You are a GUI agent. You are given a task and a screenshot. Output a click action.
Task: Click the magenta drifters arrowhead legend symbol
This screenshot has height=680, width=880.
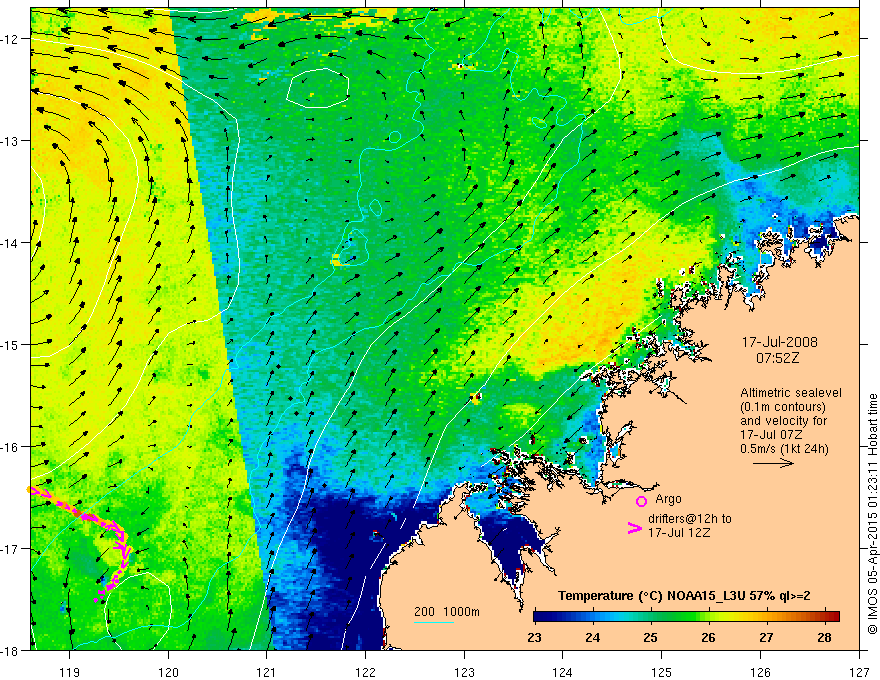pos(634,528)
